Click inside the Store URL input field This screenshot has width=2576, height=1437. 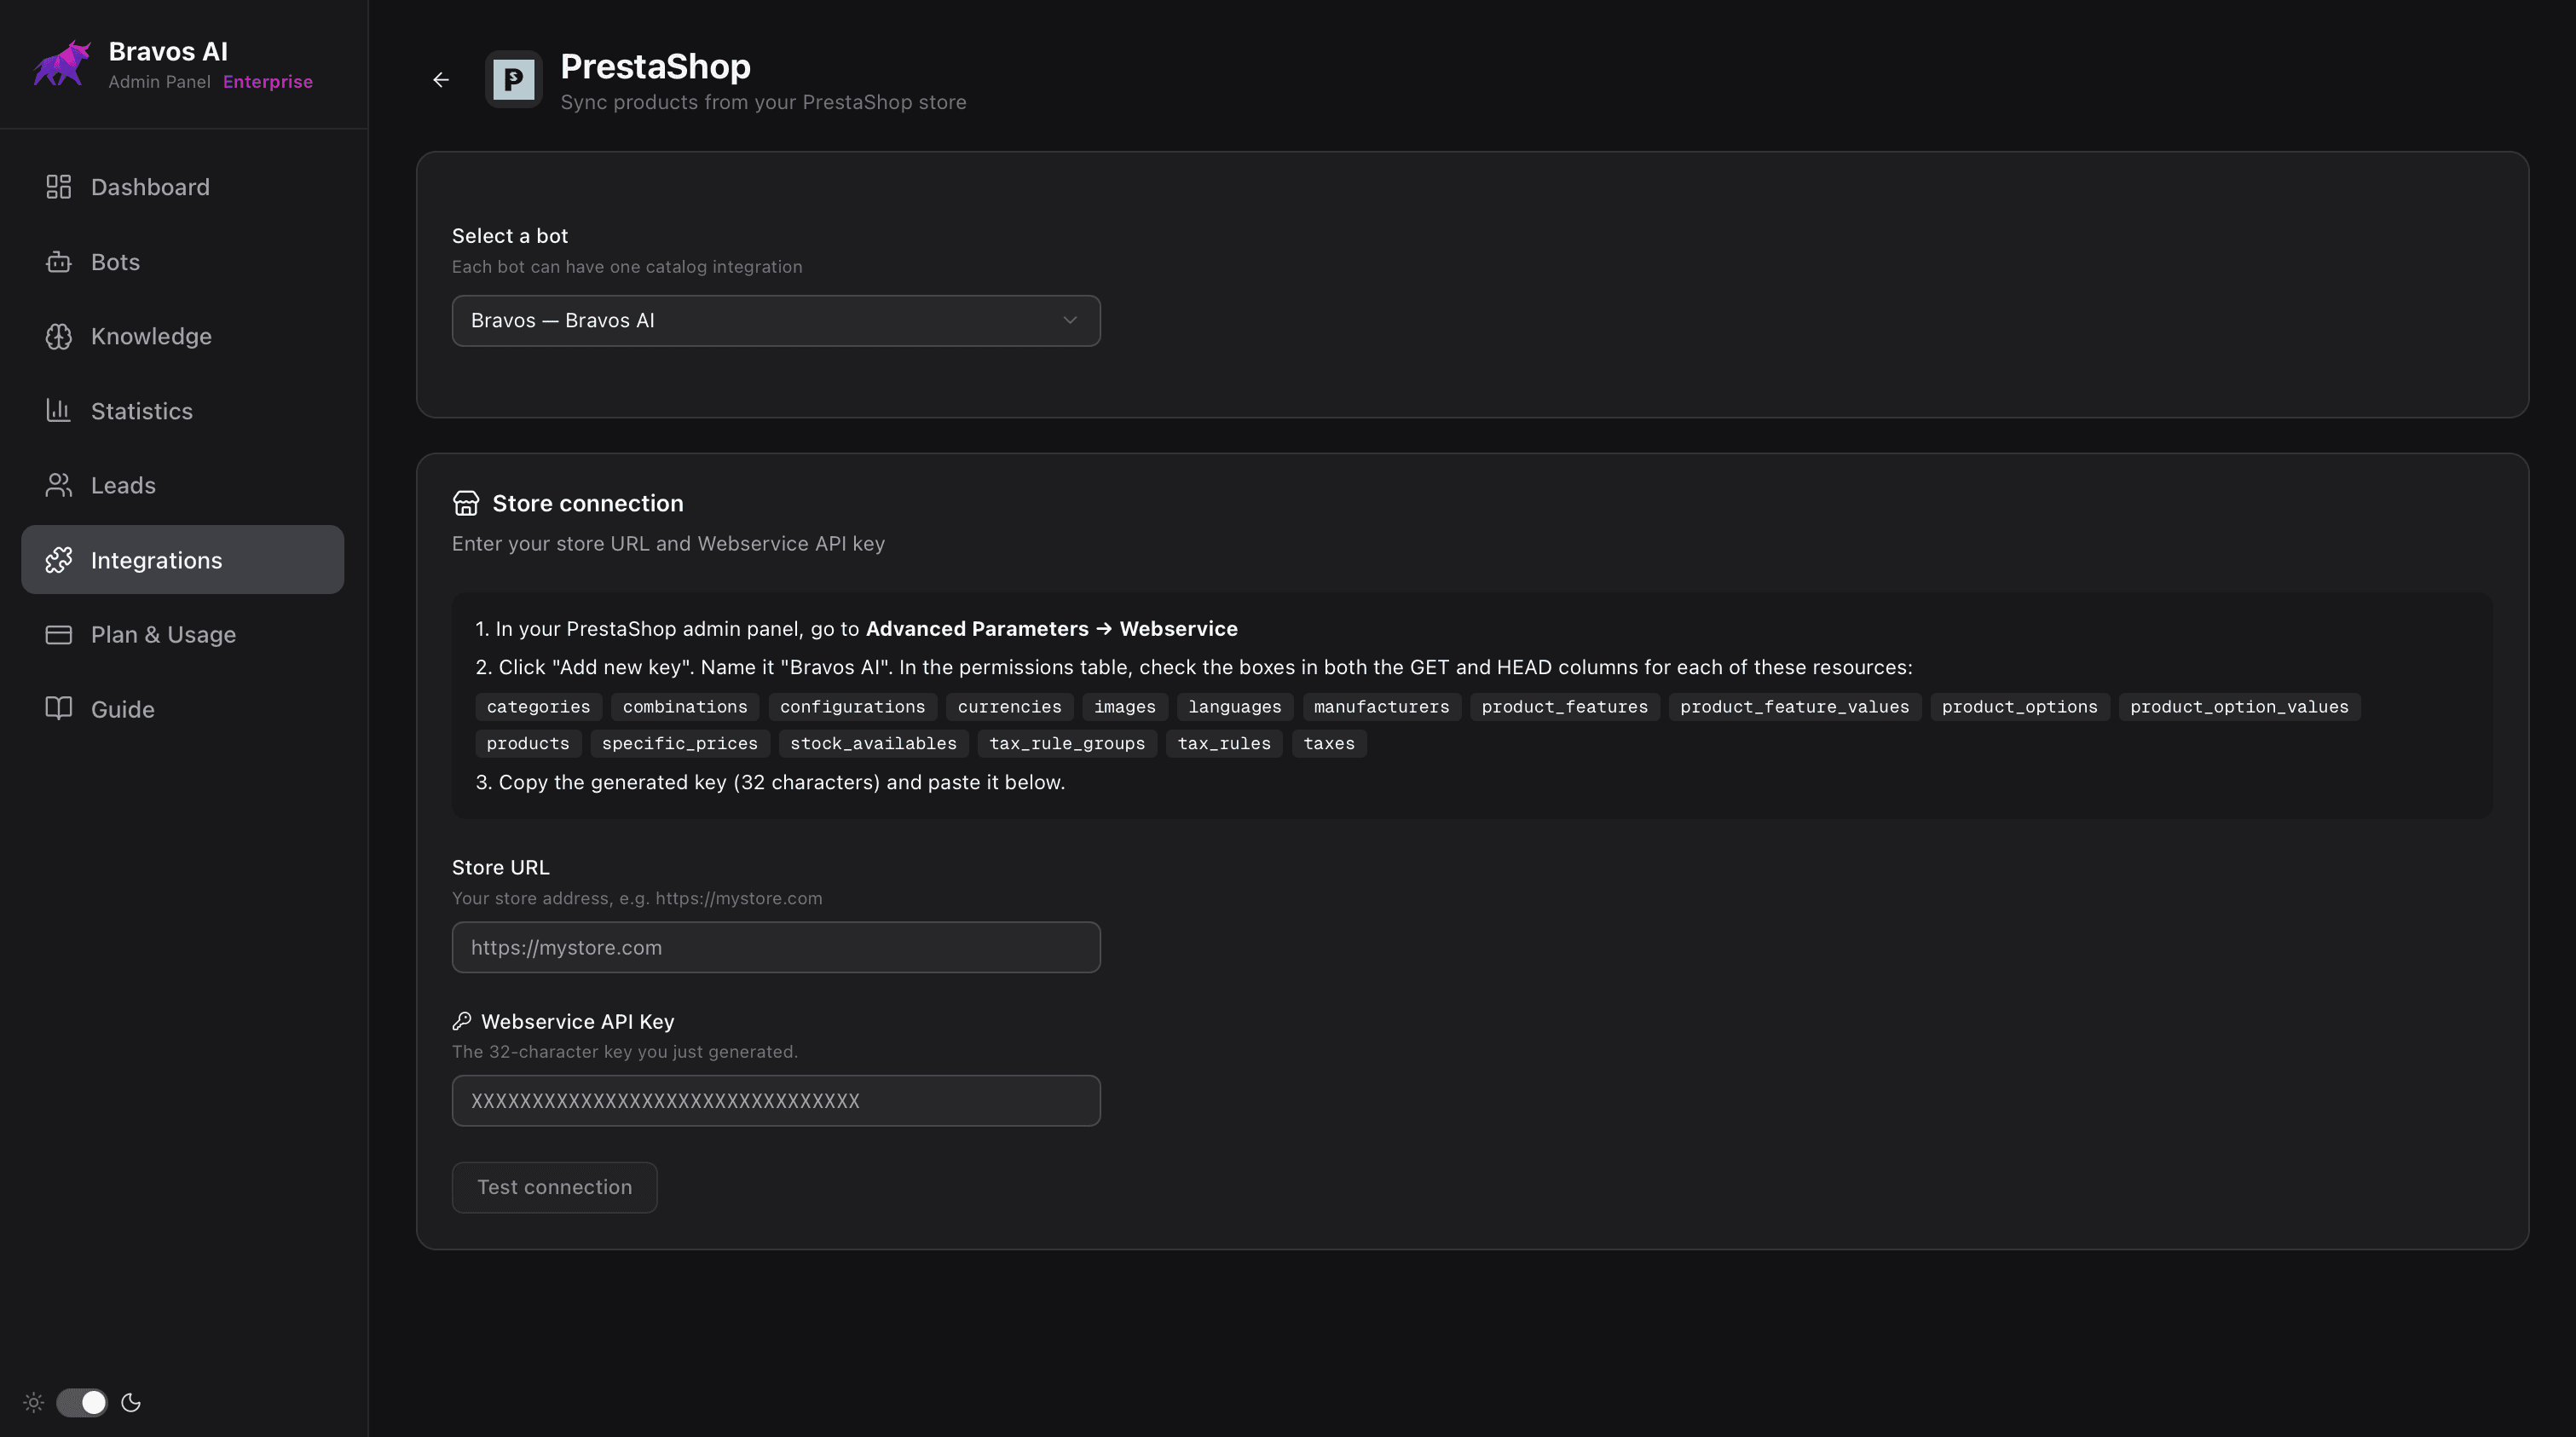coord(776,946)
